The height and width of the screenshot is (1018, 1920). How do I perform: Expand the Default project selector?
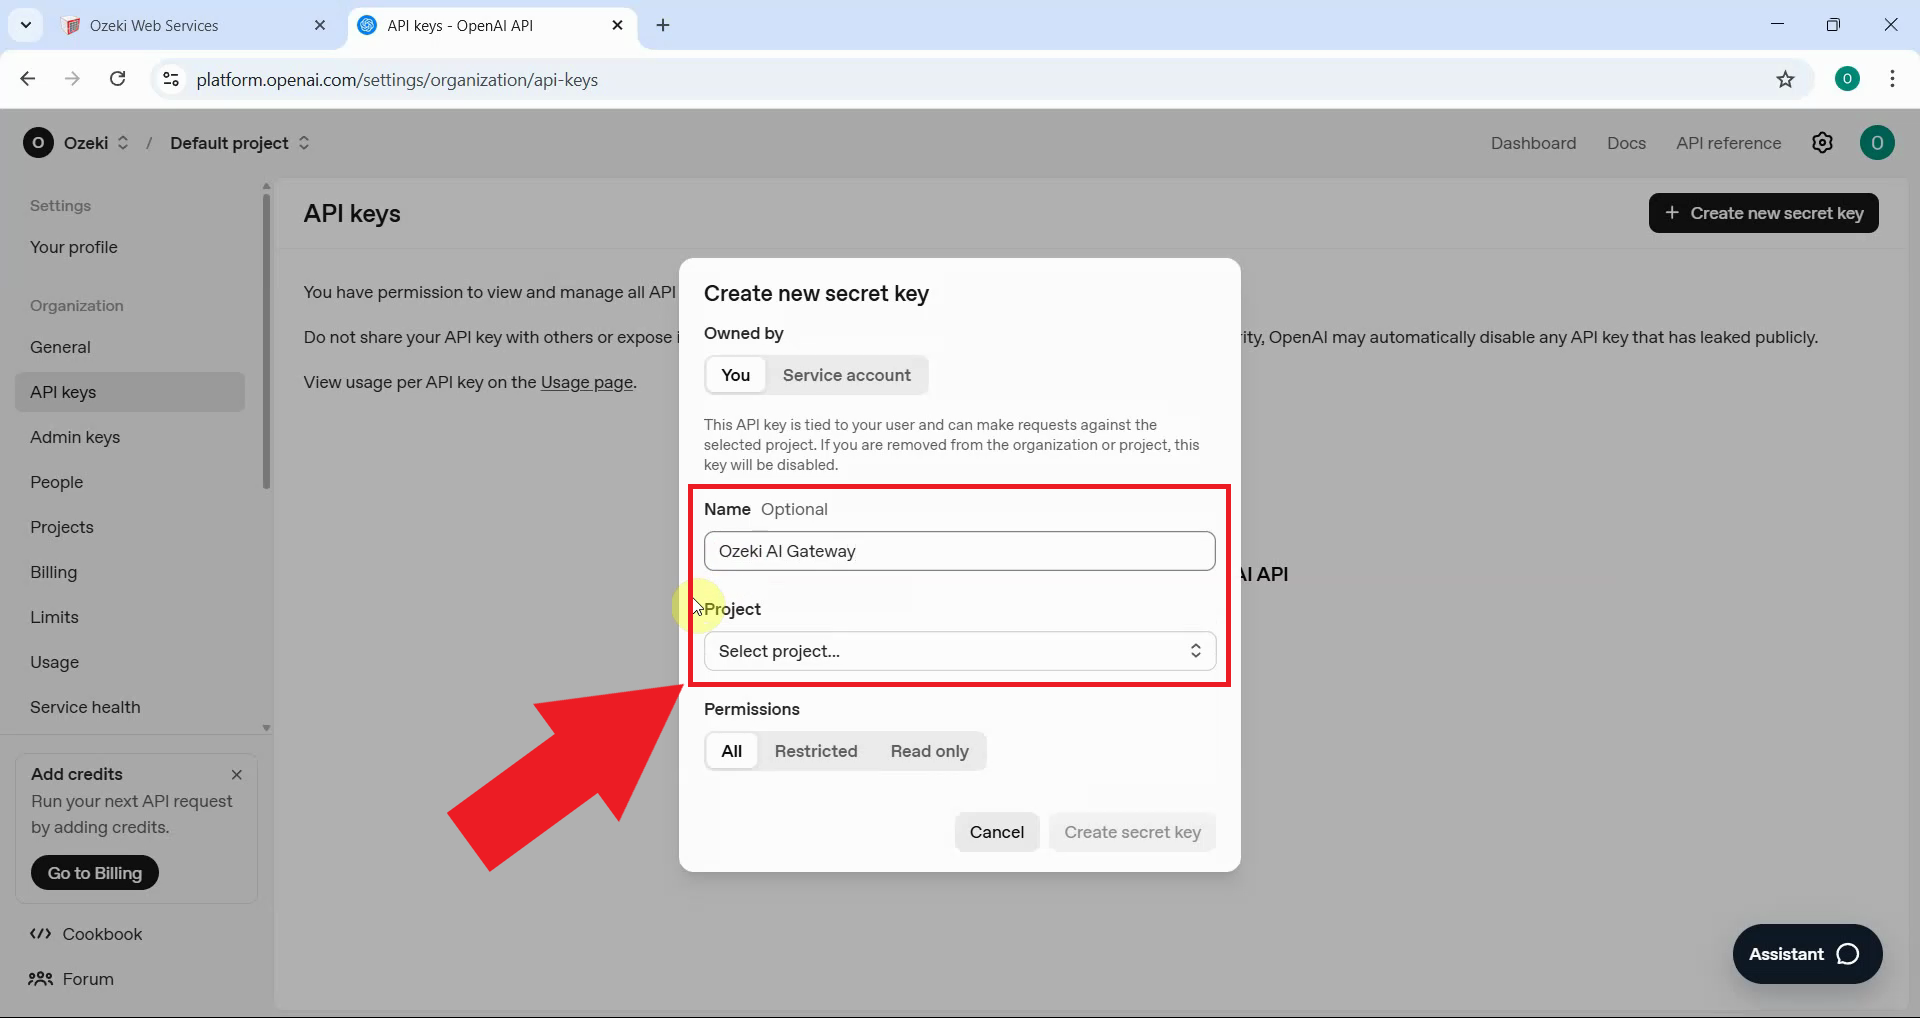240,143
